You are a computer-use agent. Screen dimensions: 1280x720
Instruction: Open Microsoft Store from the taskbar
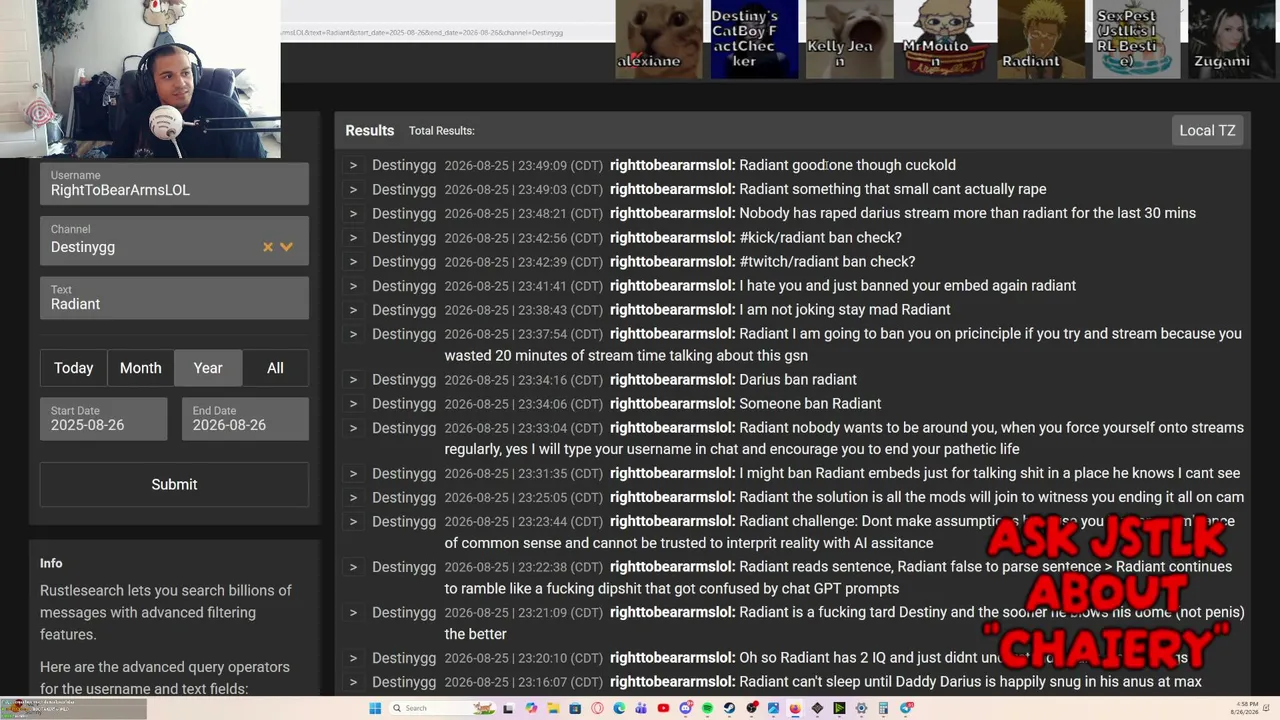[x=574, y=708]
